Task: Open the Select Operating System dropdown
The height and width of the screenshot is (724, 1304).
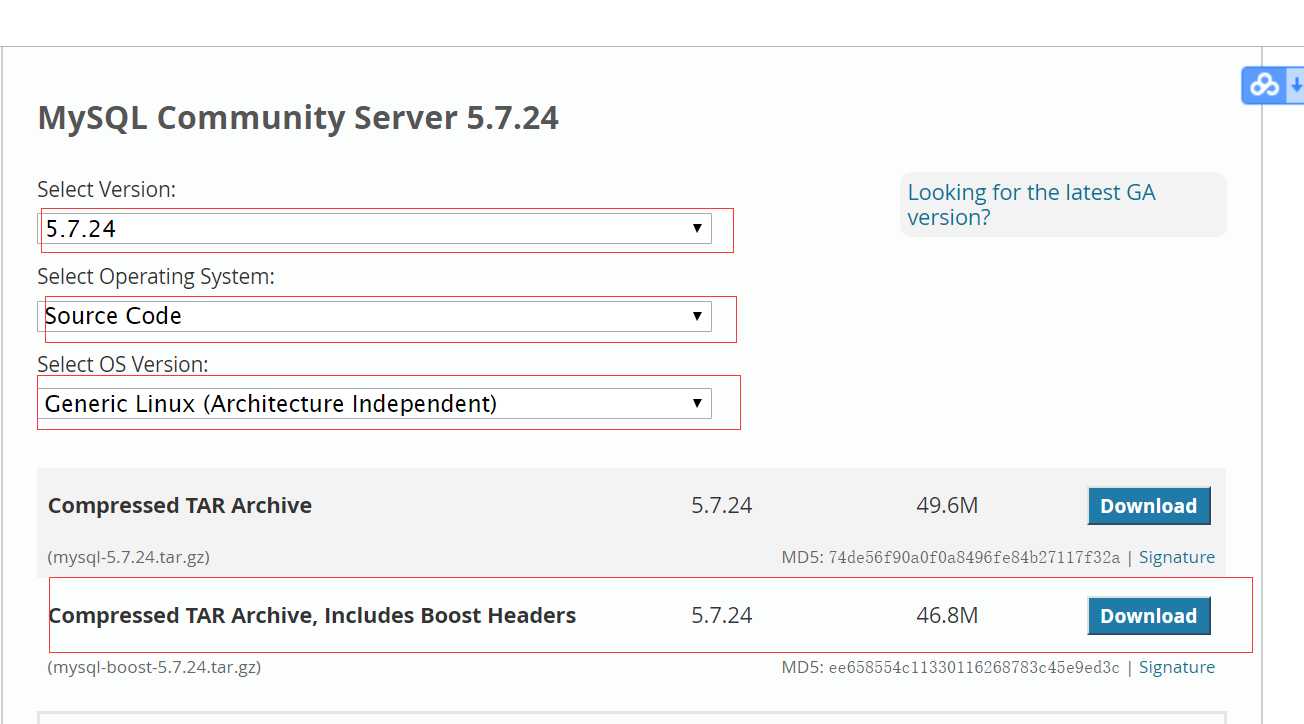Action: pos(375,316)
